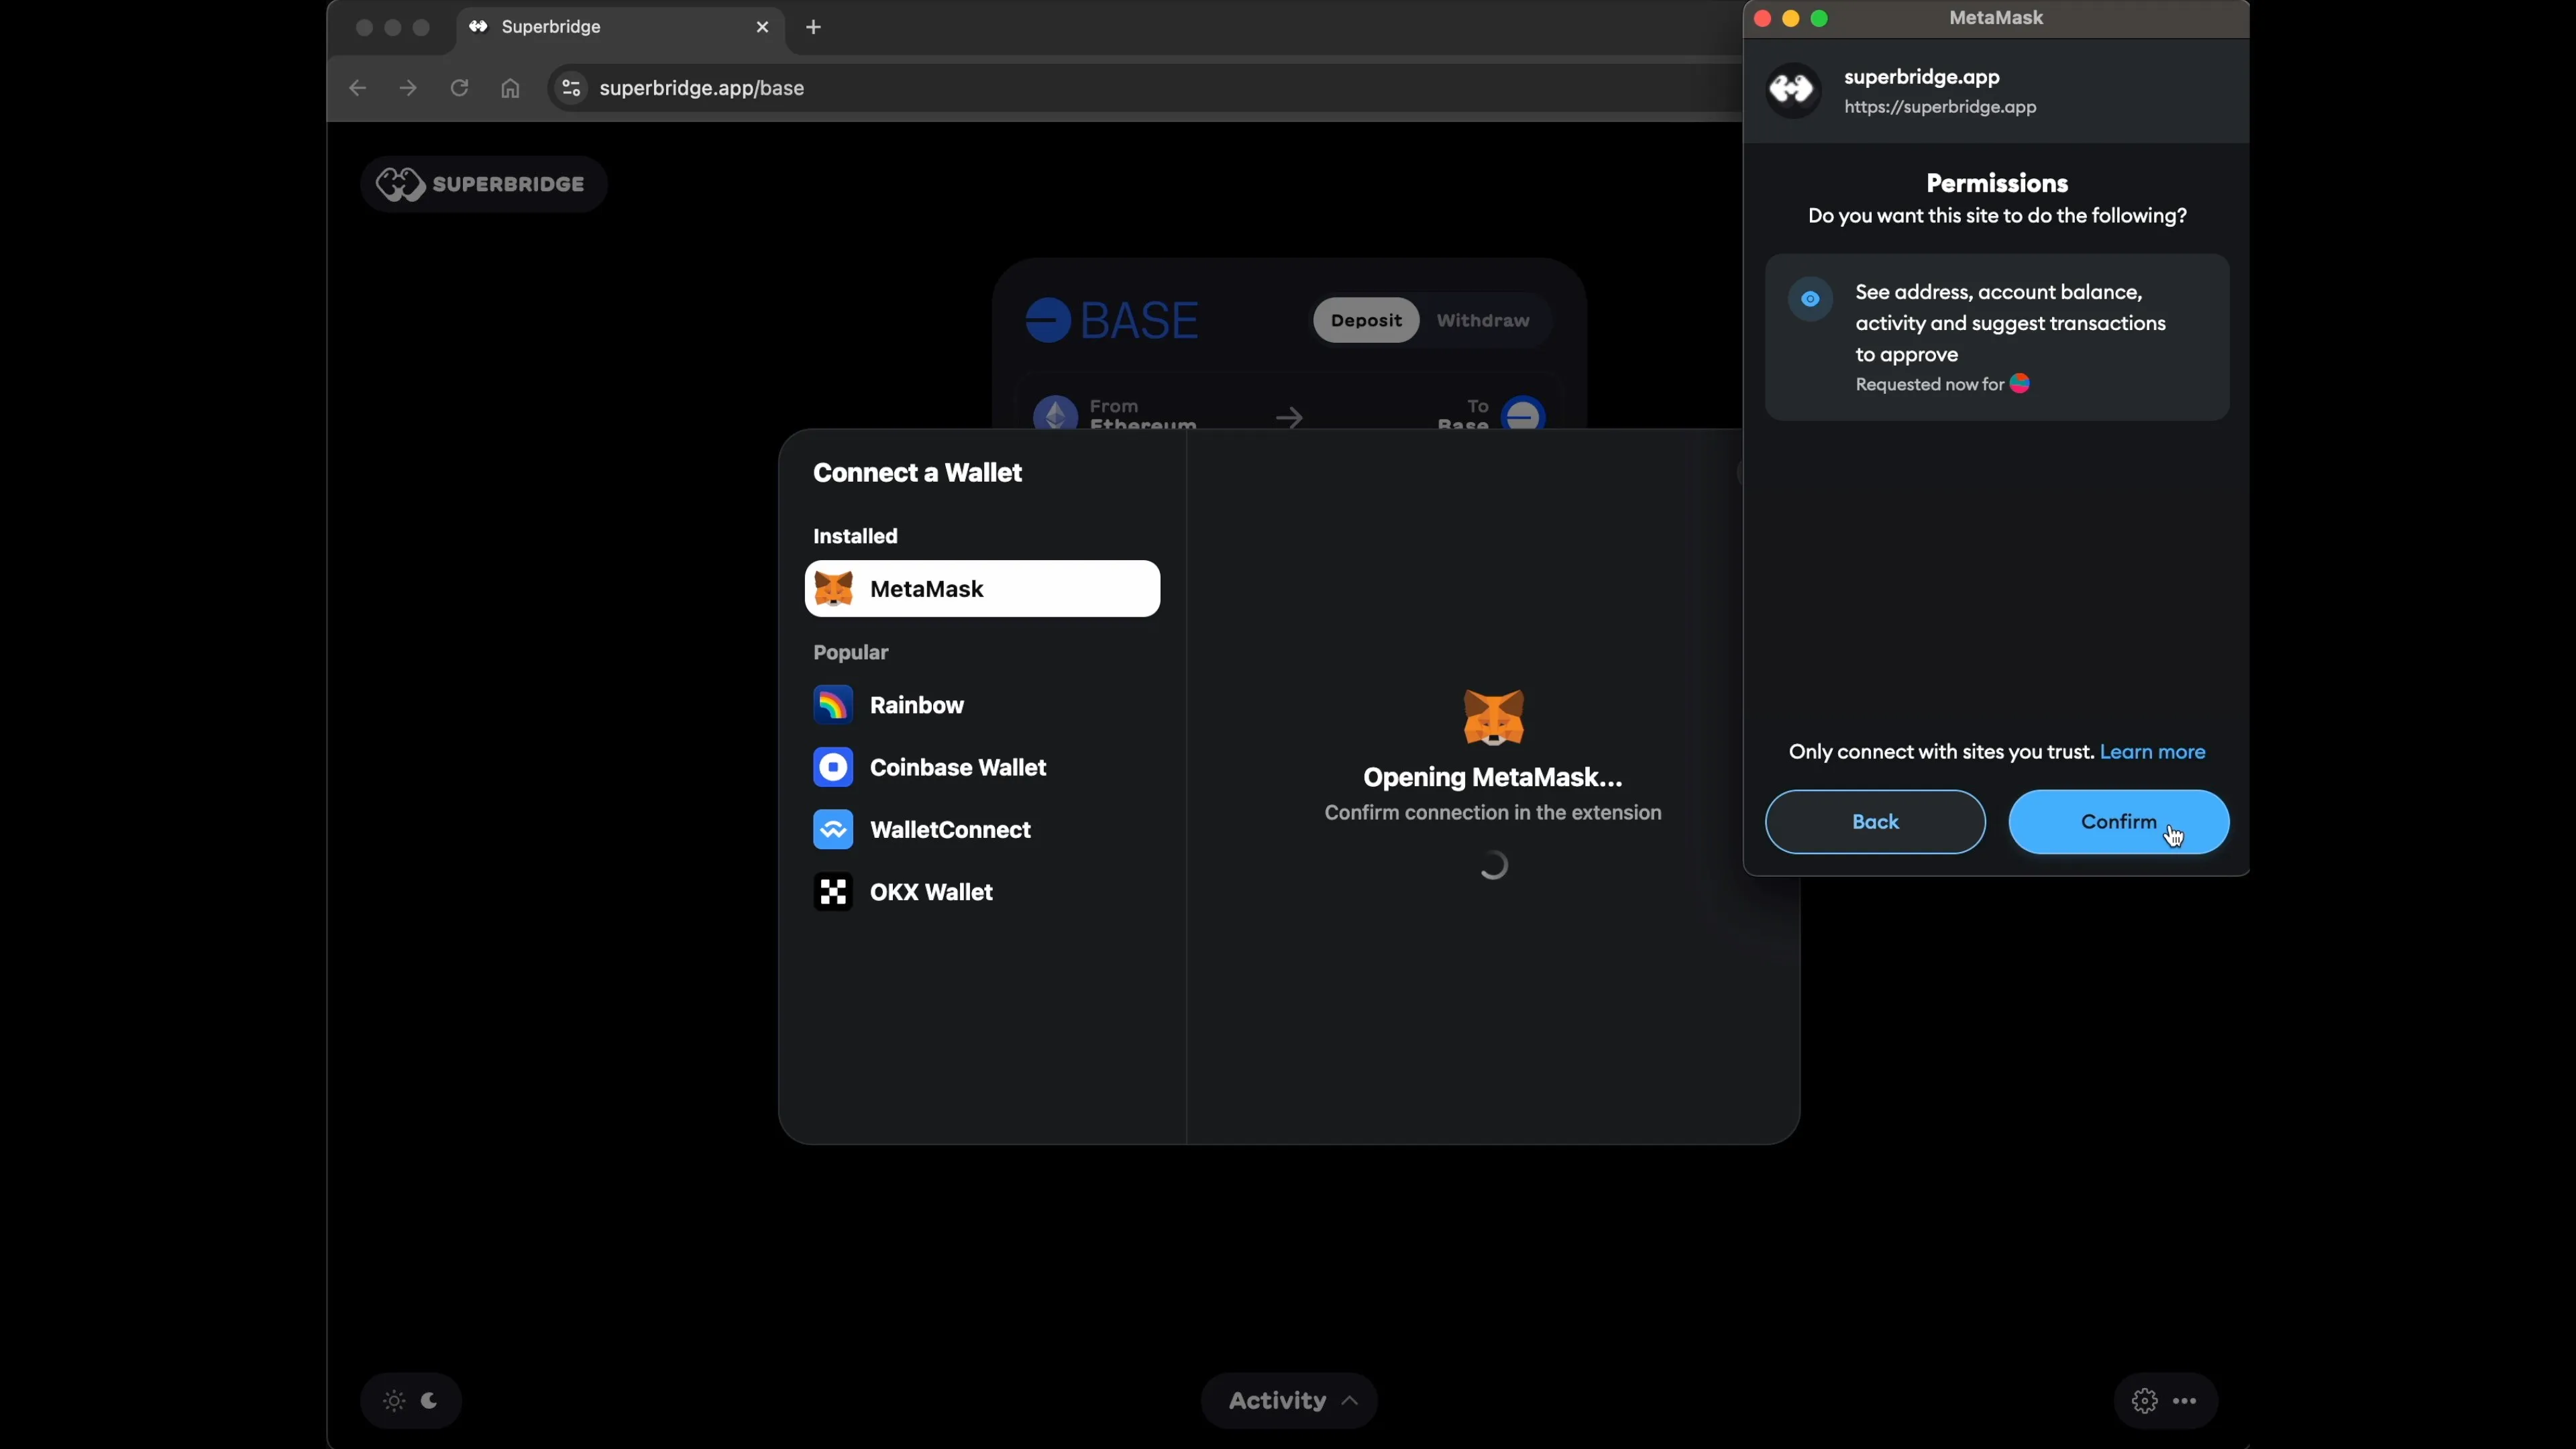The width and height of the screenshot is (2576, 1449).
Task: Expand the Activity panel
Action: [x=1289, y=1400]
